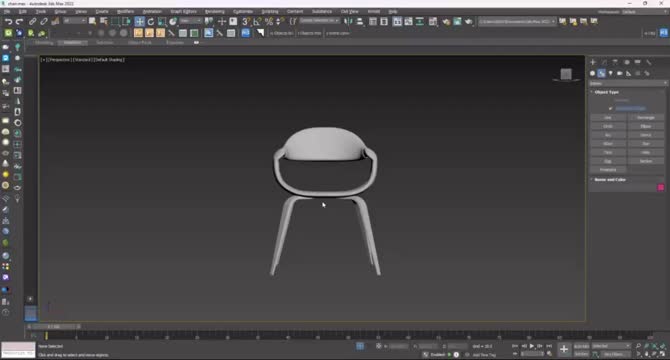This screenshot has width=670, height=360.
Task: Toggle the Start New Shape checkbox
Action: pos(611,108)
